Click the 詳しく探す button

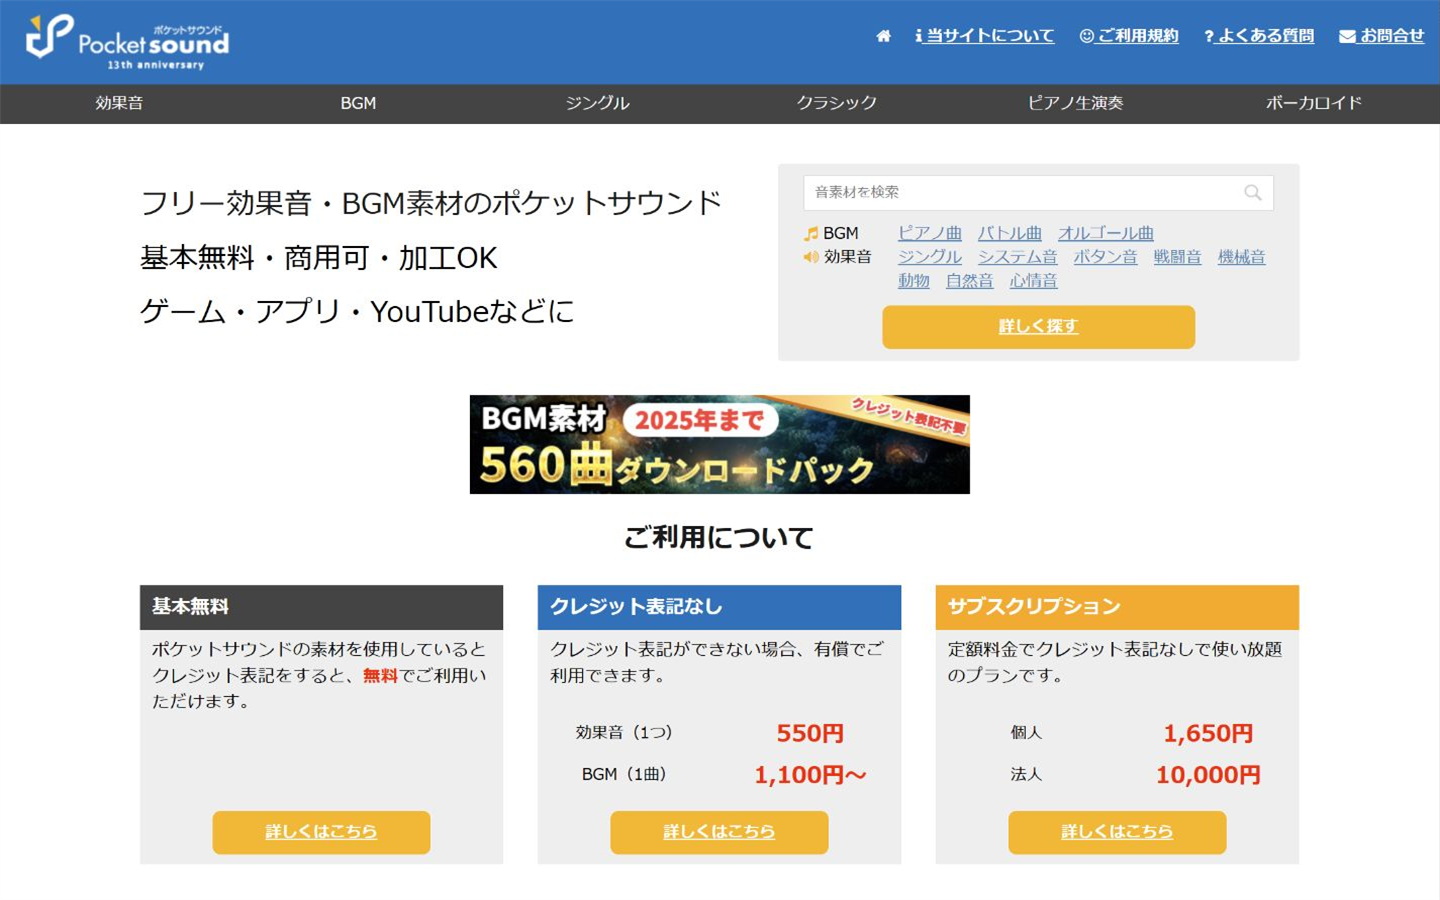click(1038, 327)
